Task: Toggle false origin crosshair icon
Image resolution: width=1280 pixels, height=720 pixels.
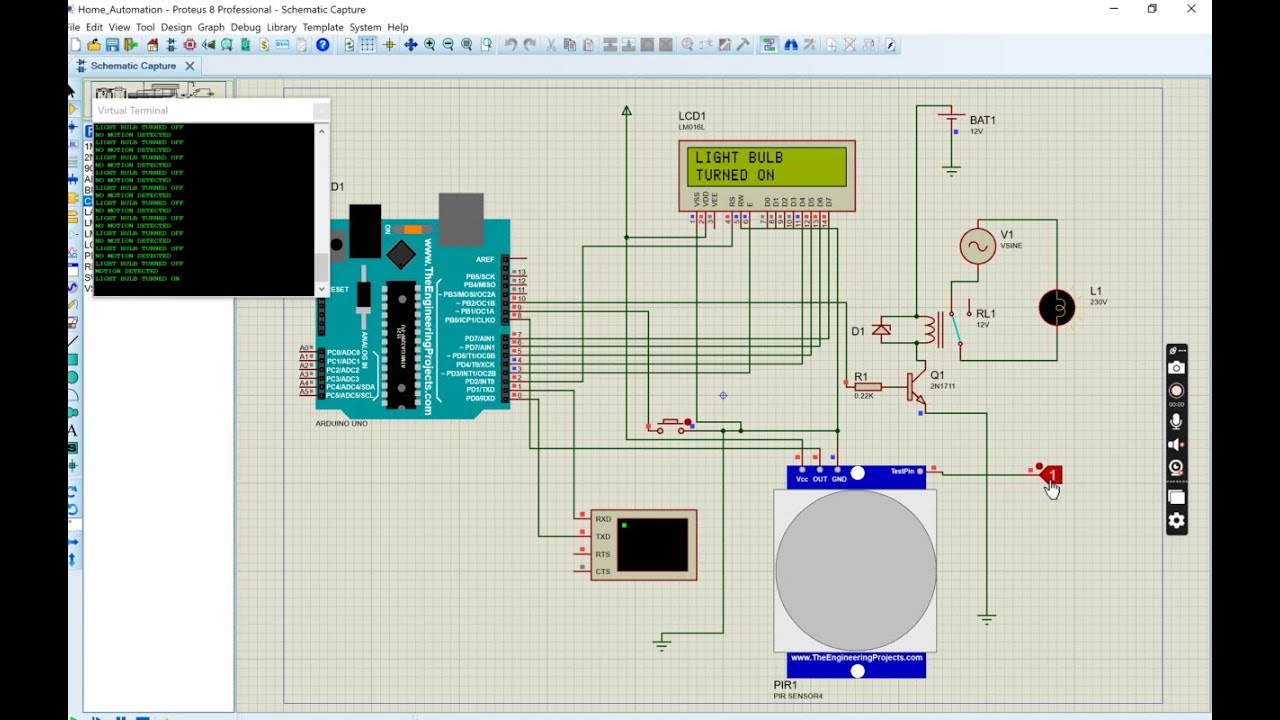Action: point(389,45)
